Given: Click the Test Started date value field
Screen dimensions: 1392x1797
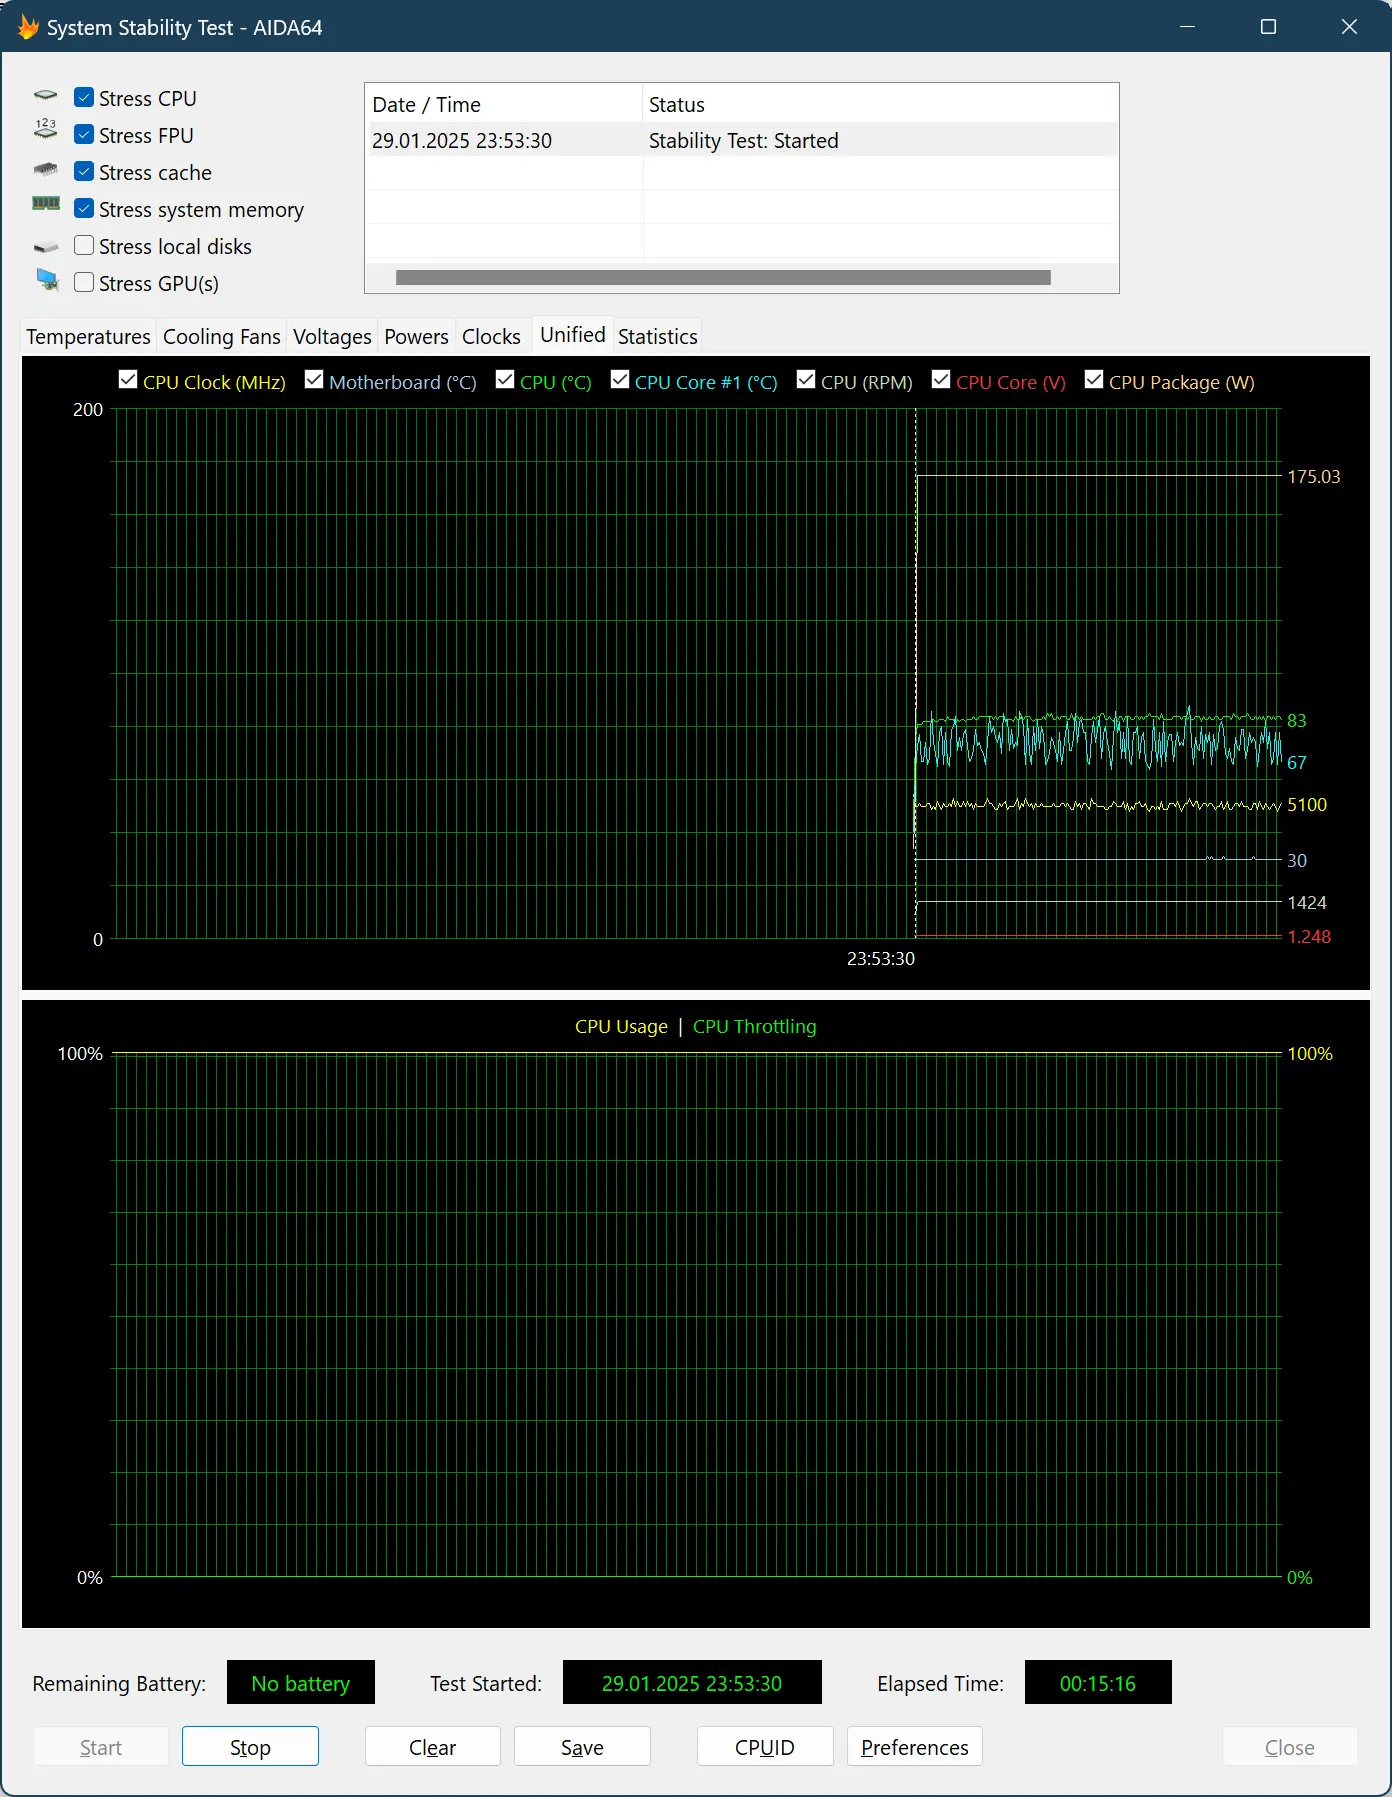Looking at the screenshot, I should click(692, 1683).
